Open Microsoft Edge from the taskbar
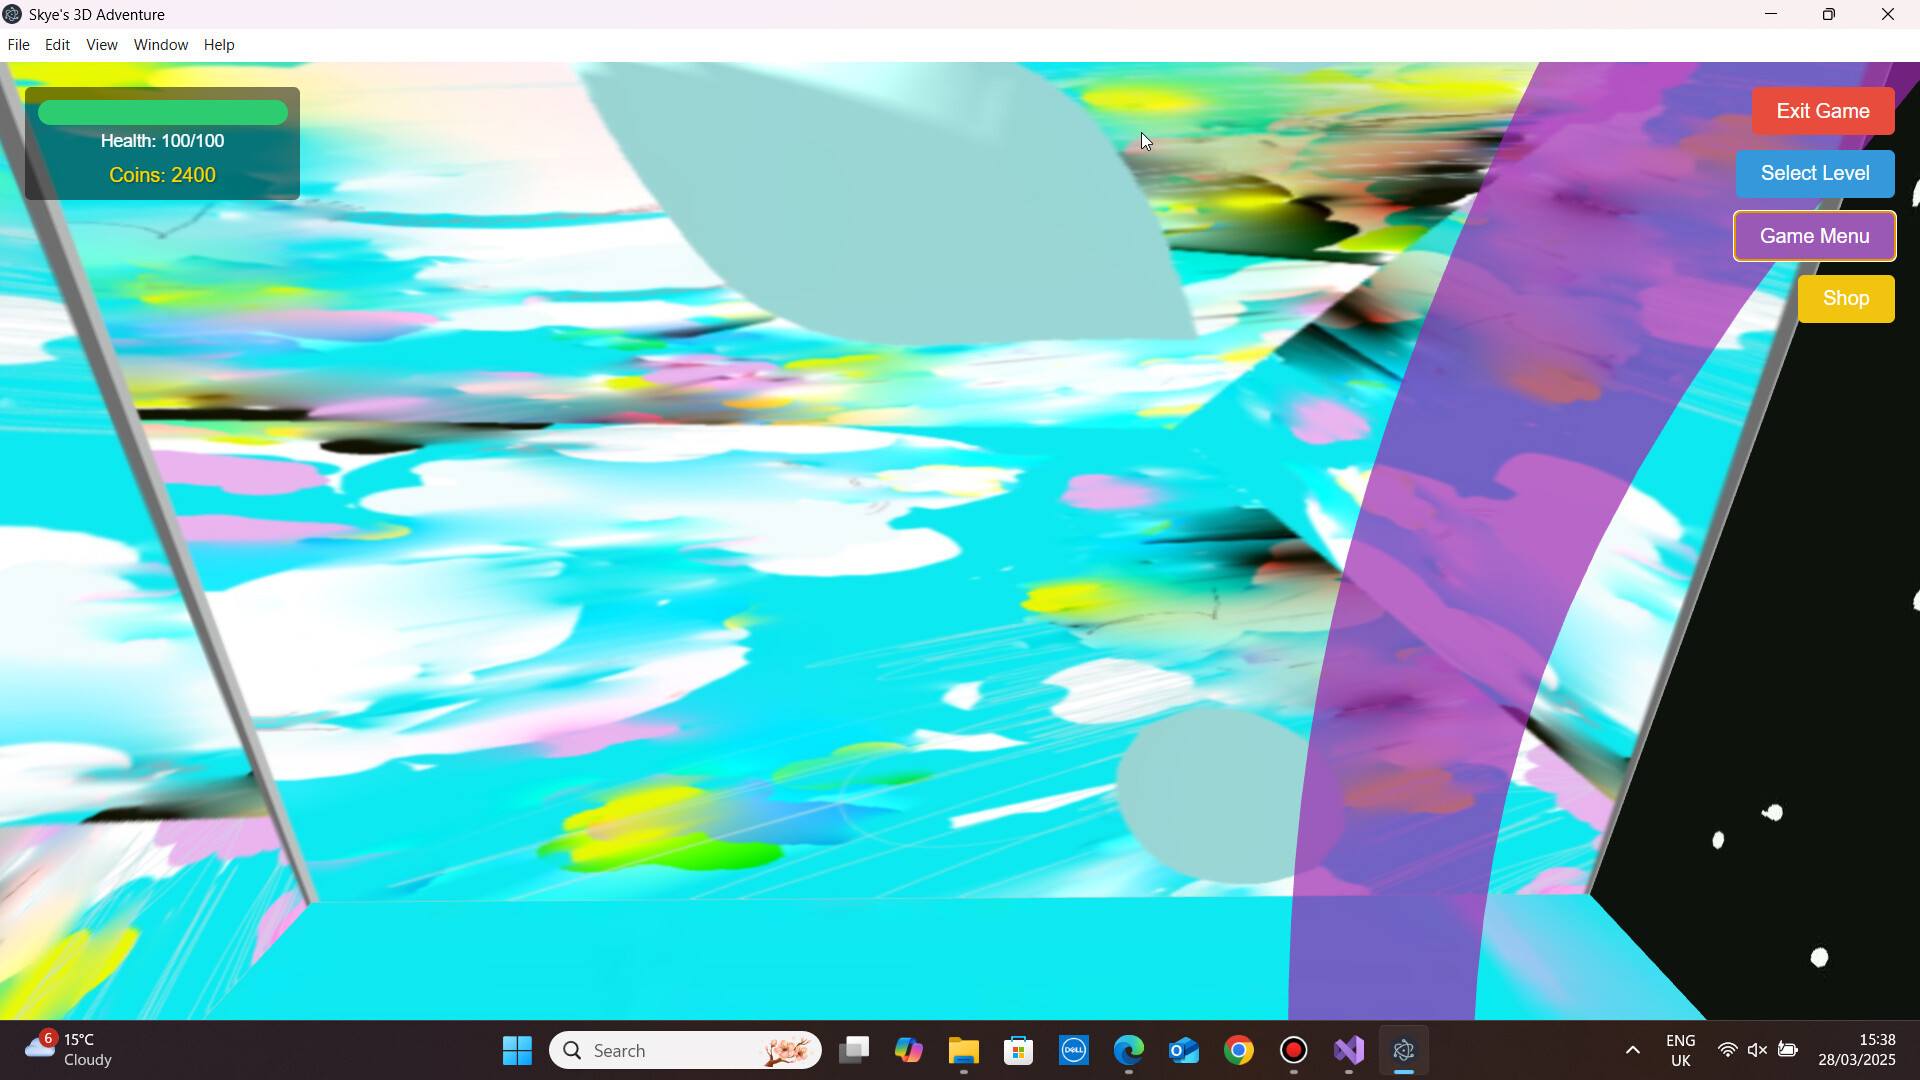This screenshot has height=1080, width=1920. [x=1128, y=1050]
